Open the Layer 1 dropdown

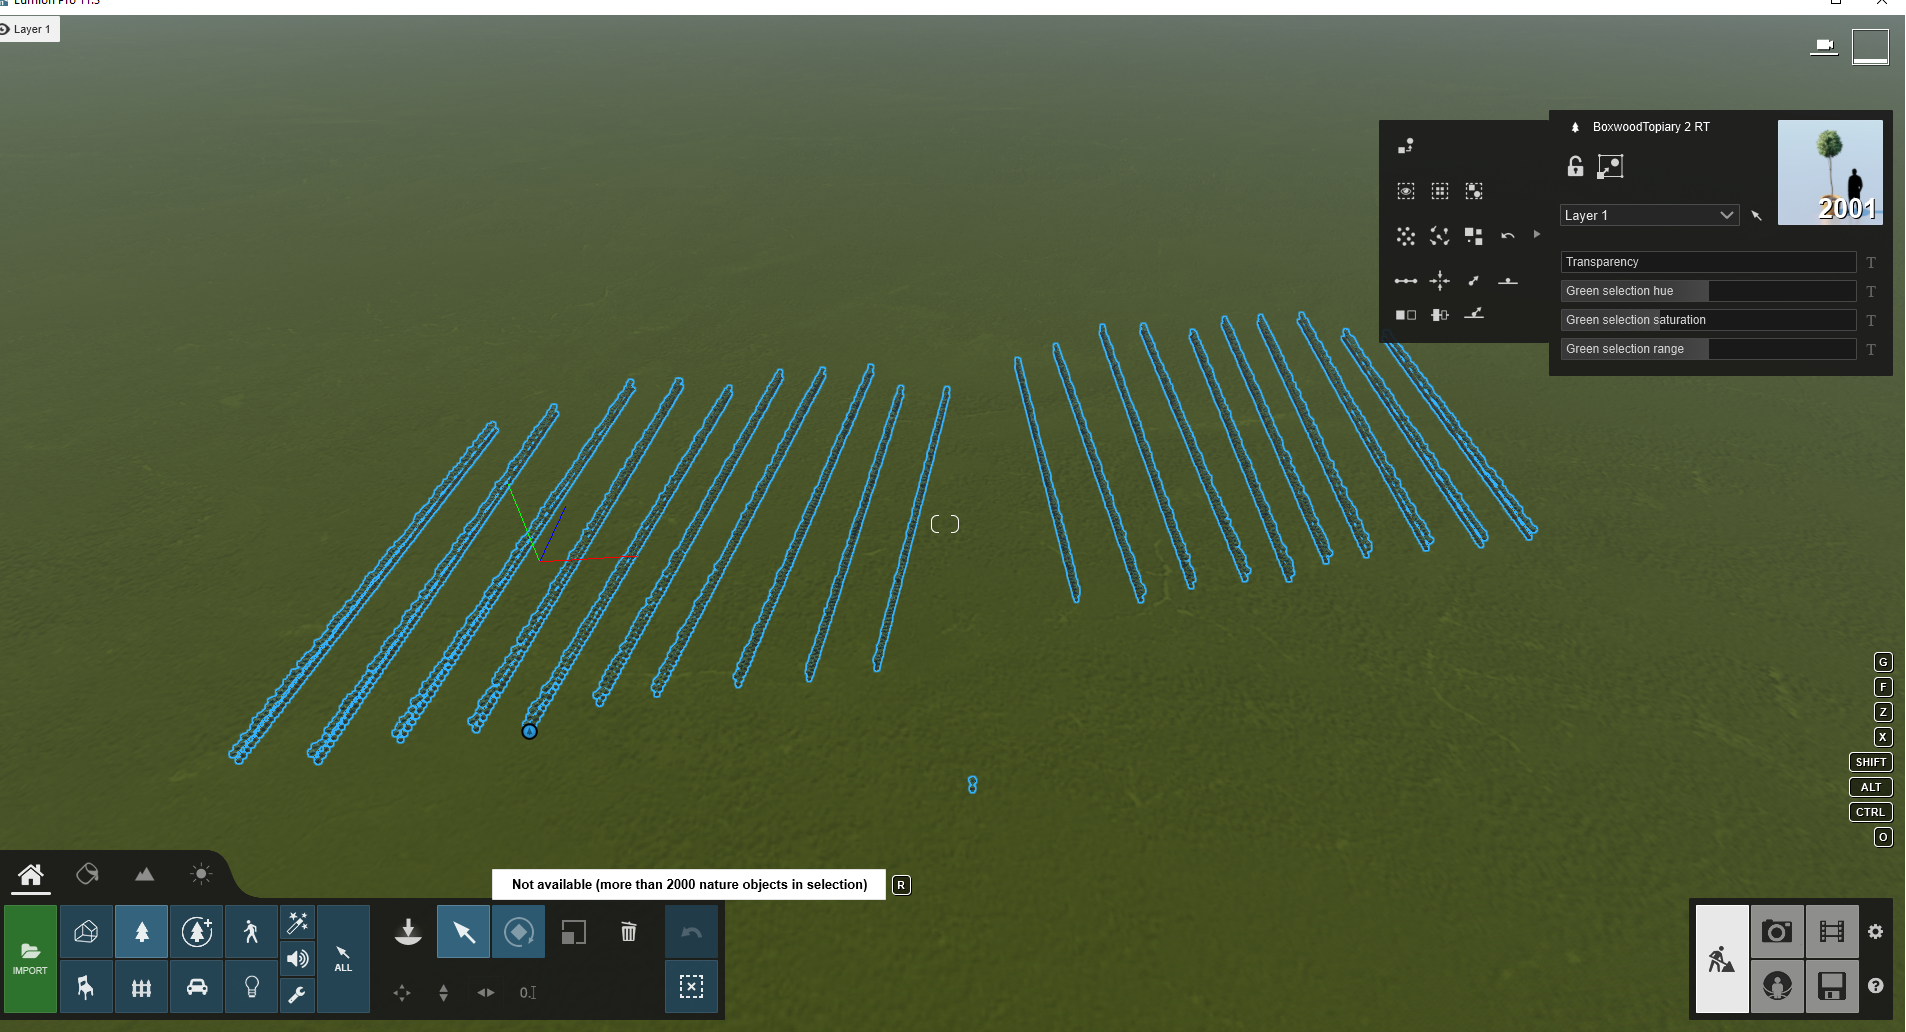(1649, 215)
